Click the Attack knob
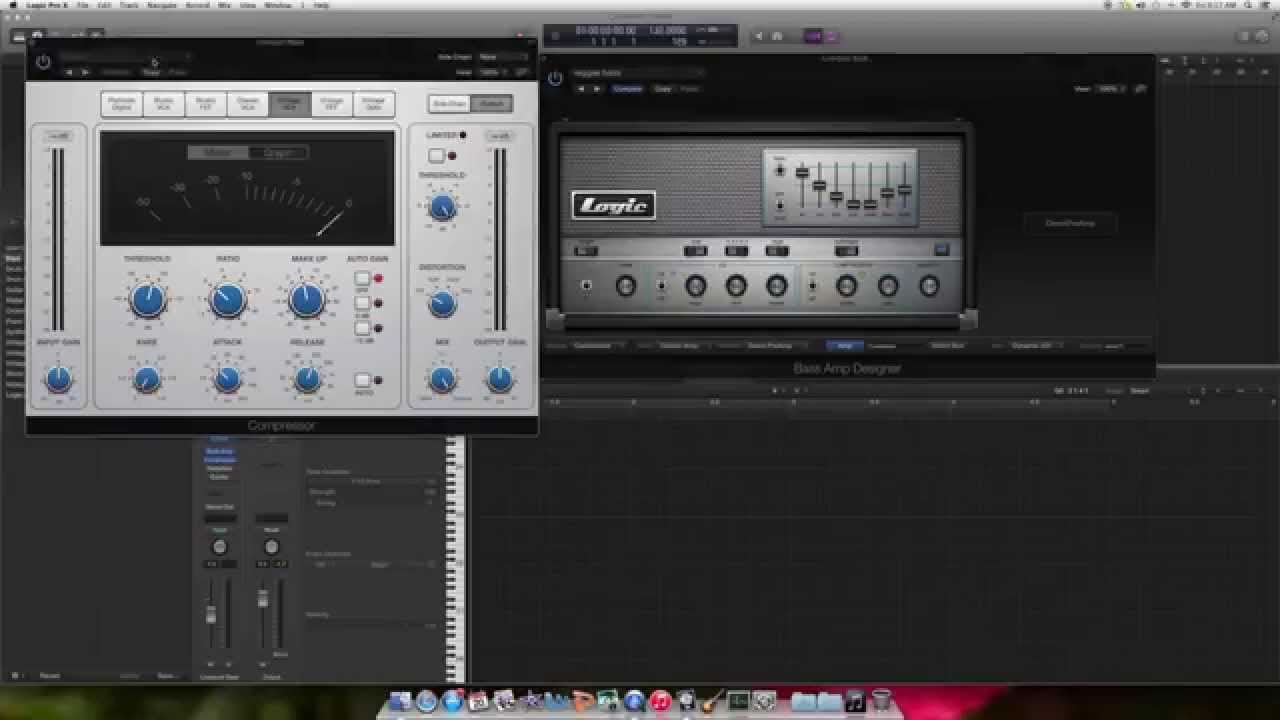This screenshot has height=720, width=1280. 227,378
